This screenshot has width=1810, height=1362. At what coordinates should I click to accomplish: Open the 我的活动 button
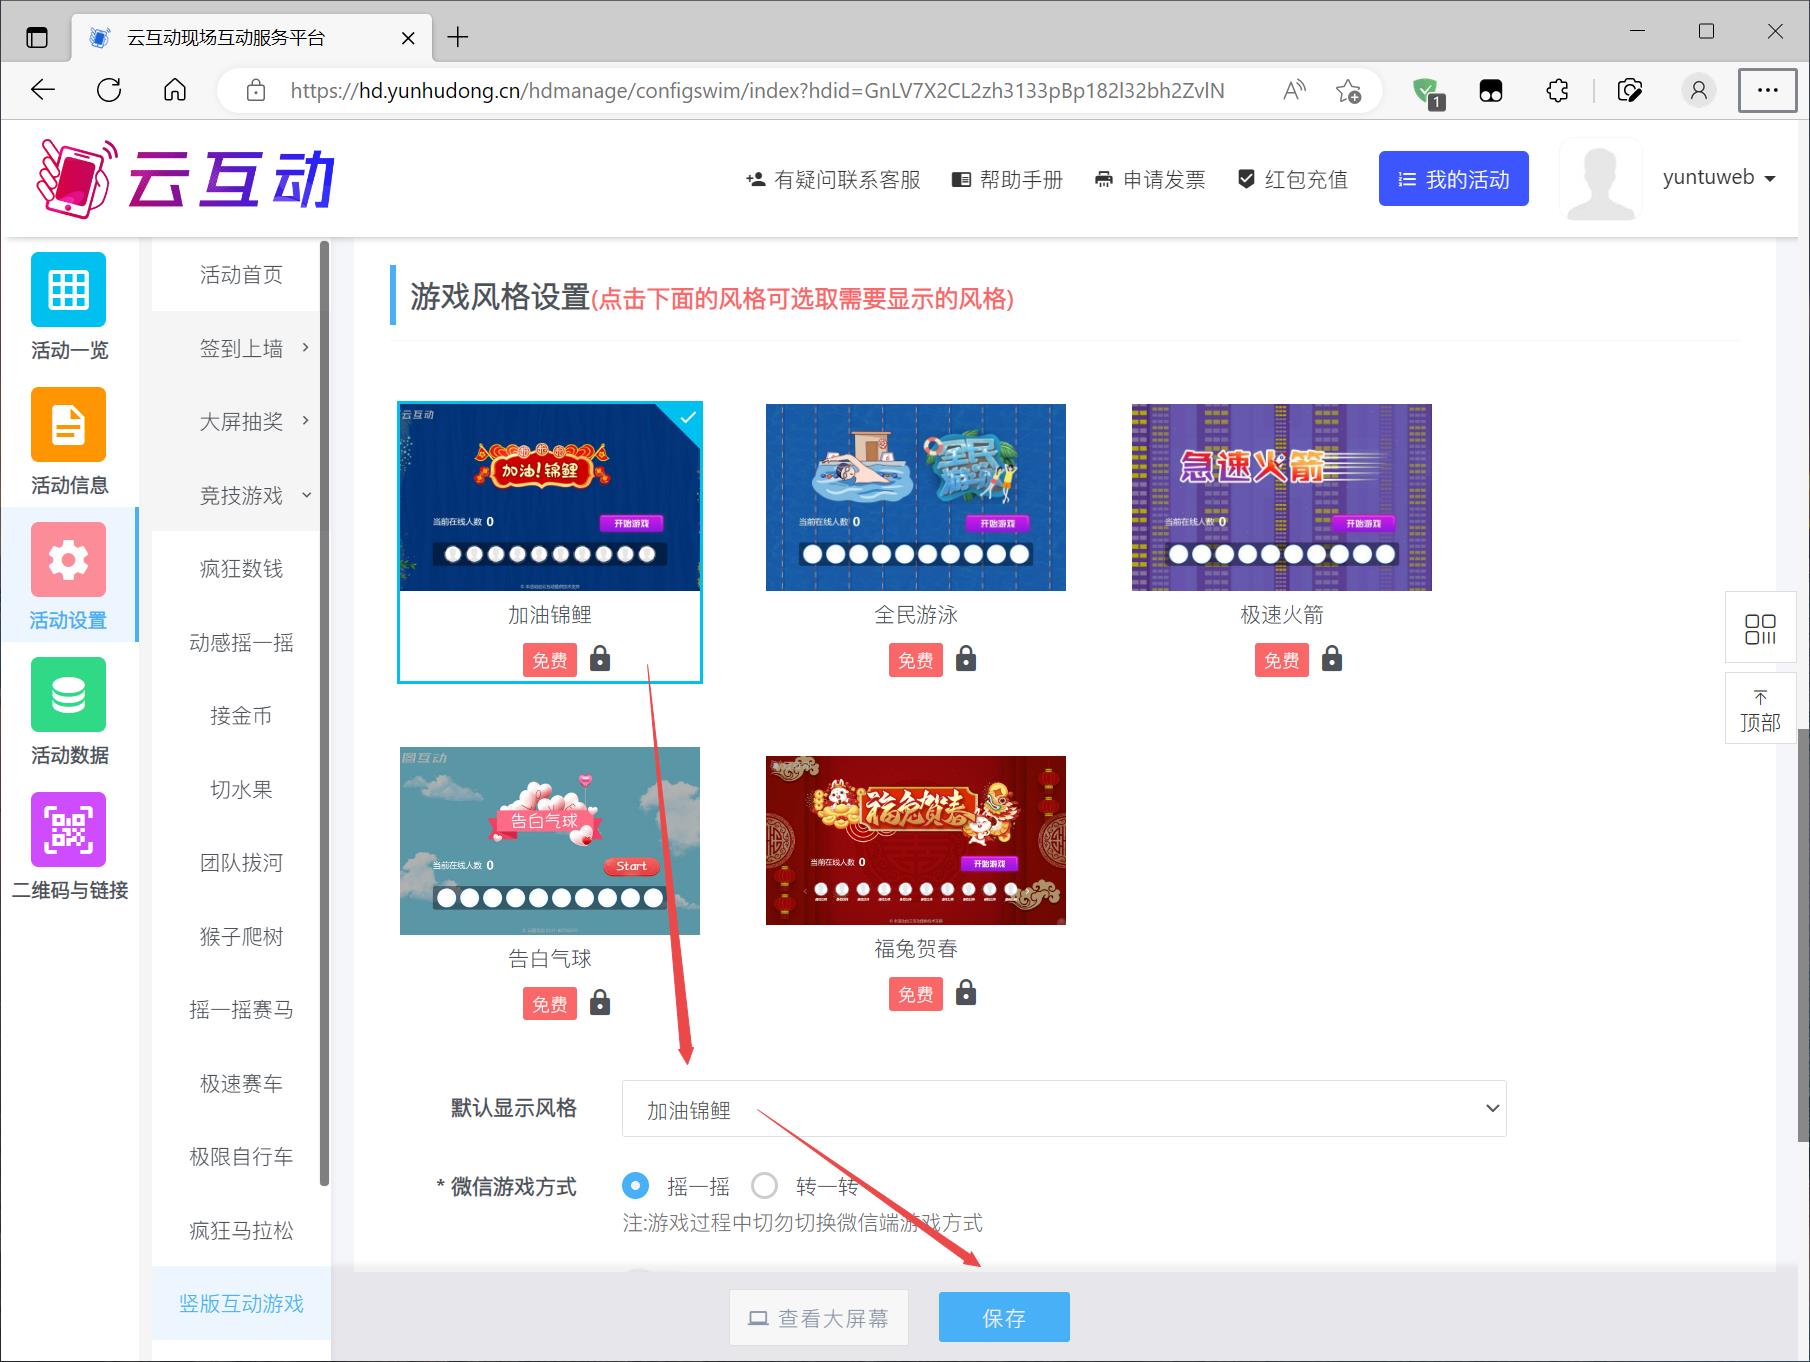click(1453, 179)
